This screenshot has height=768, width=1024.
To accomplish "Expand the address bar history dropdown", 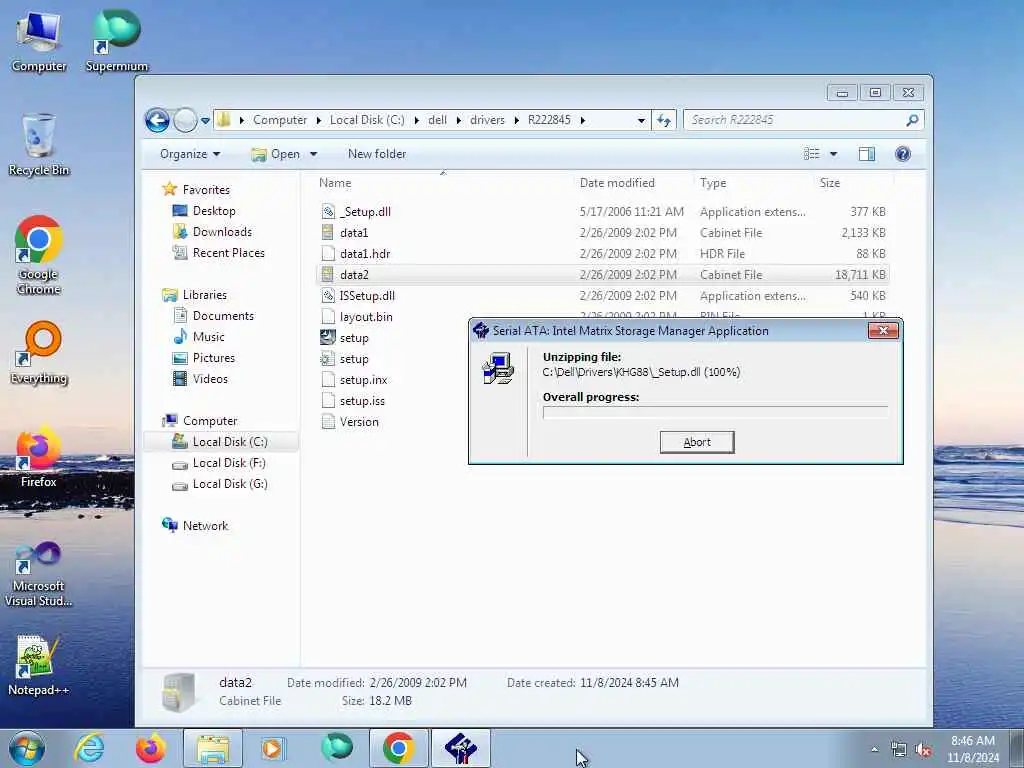I will tap(641, 120).
